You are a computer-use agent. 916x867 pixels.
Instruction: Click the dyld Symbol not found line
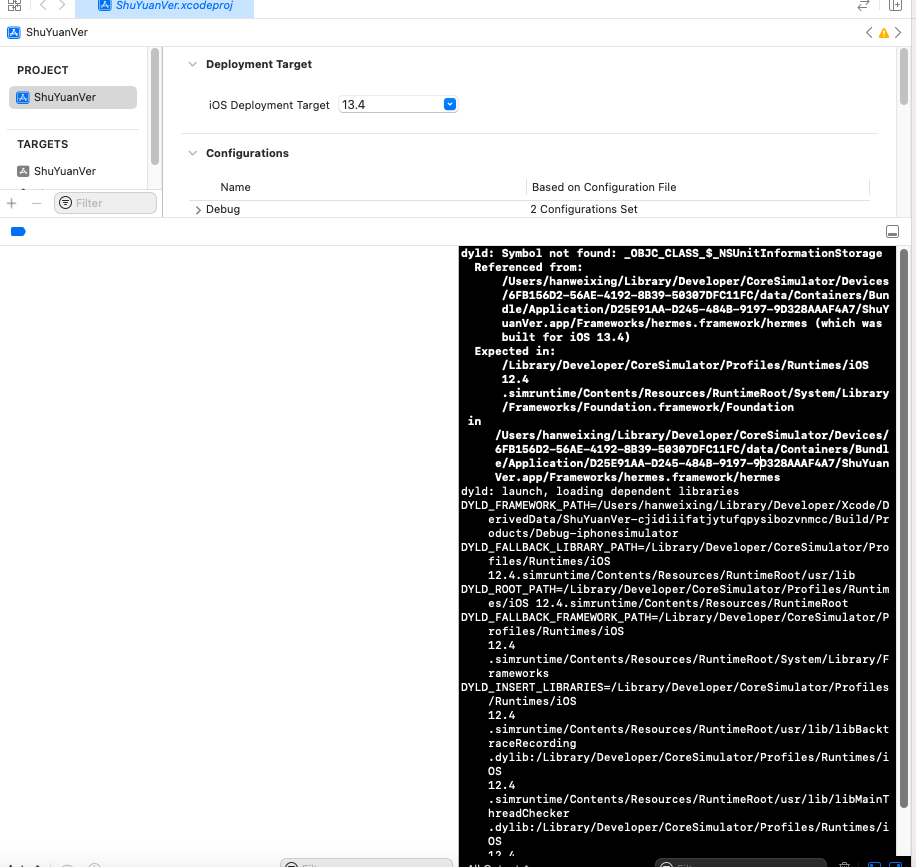point(671,254)
